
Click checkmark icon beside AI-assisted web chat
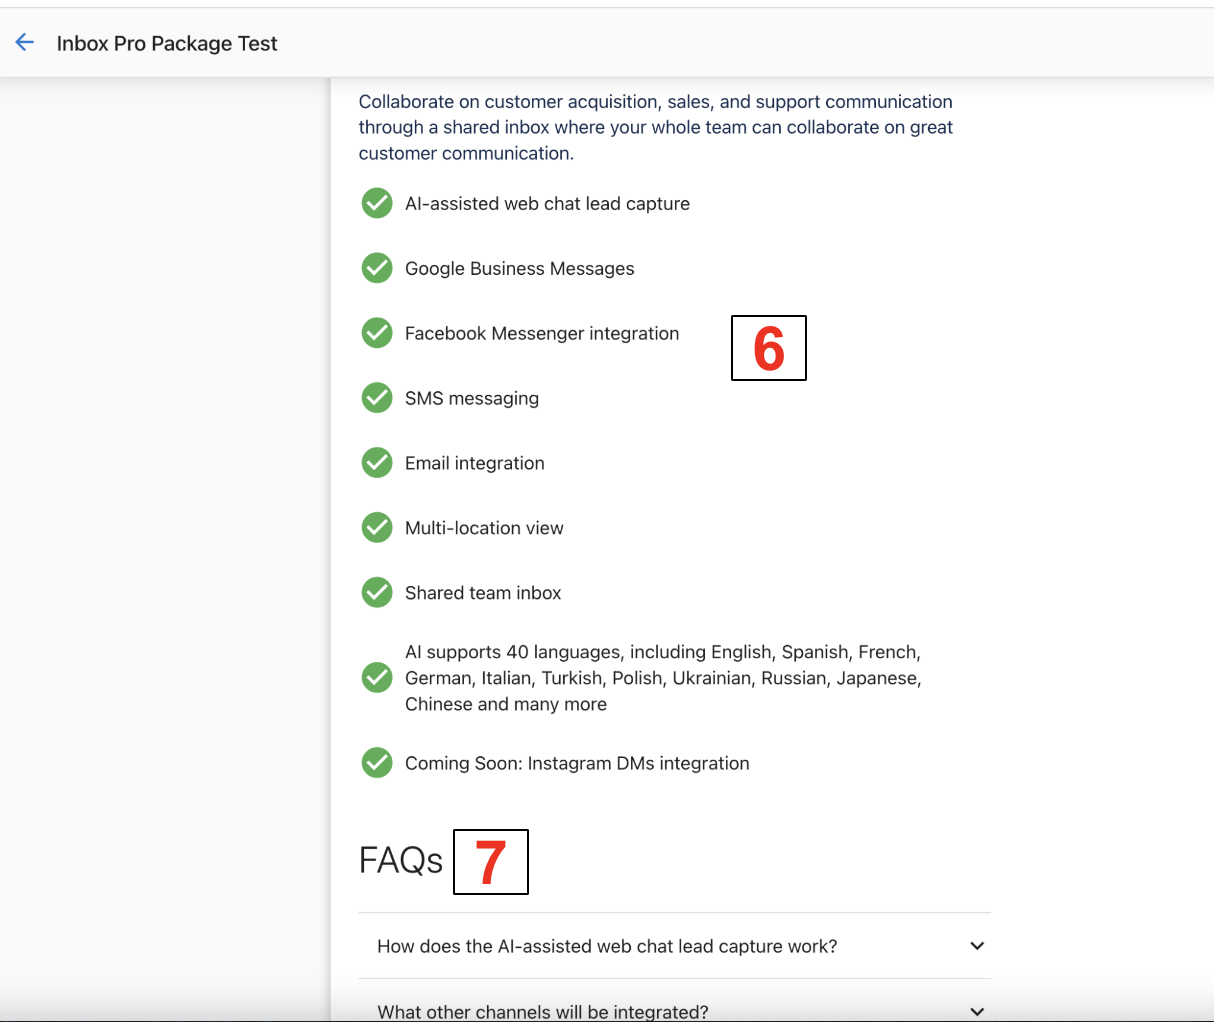click(377, 203)
